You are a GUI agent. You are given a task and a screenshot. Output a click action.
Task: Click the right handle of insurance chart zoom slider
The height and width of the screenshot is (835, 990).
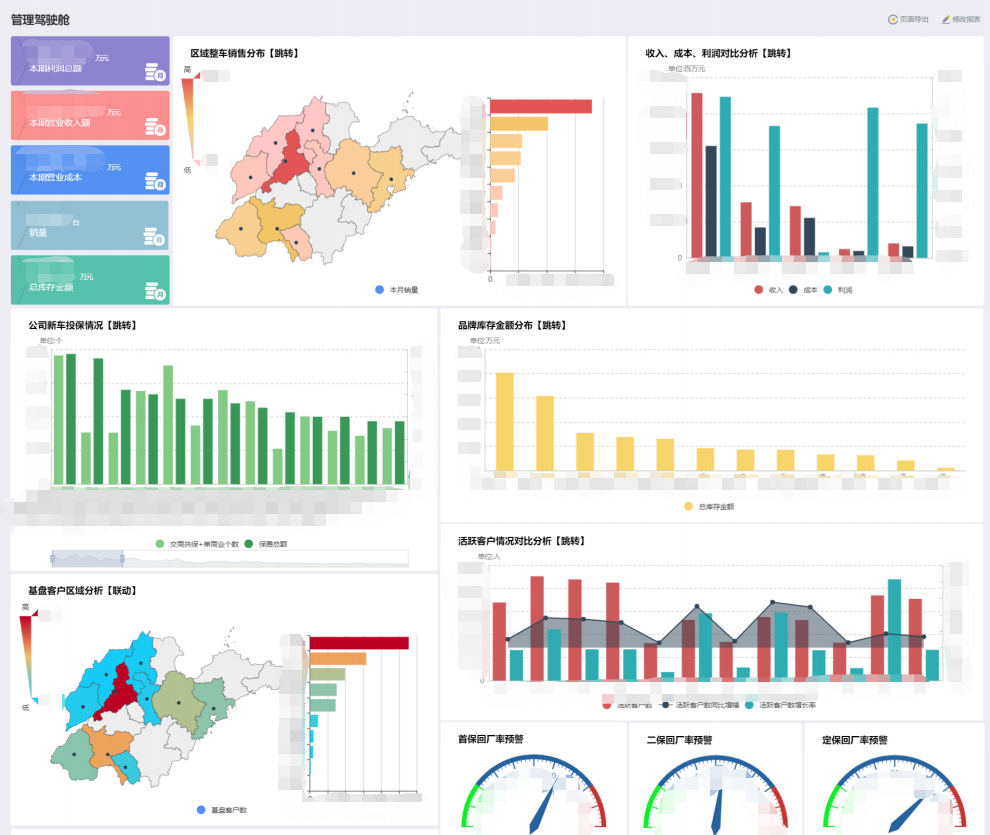coord(122,558)
